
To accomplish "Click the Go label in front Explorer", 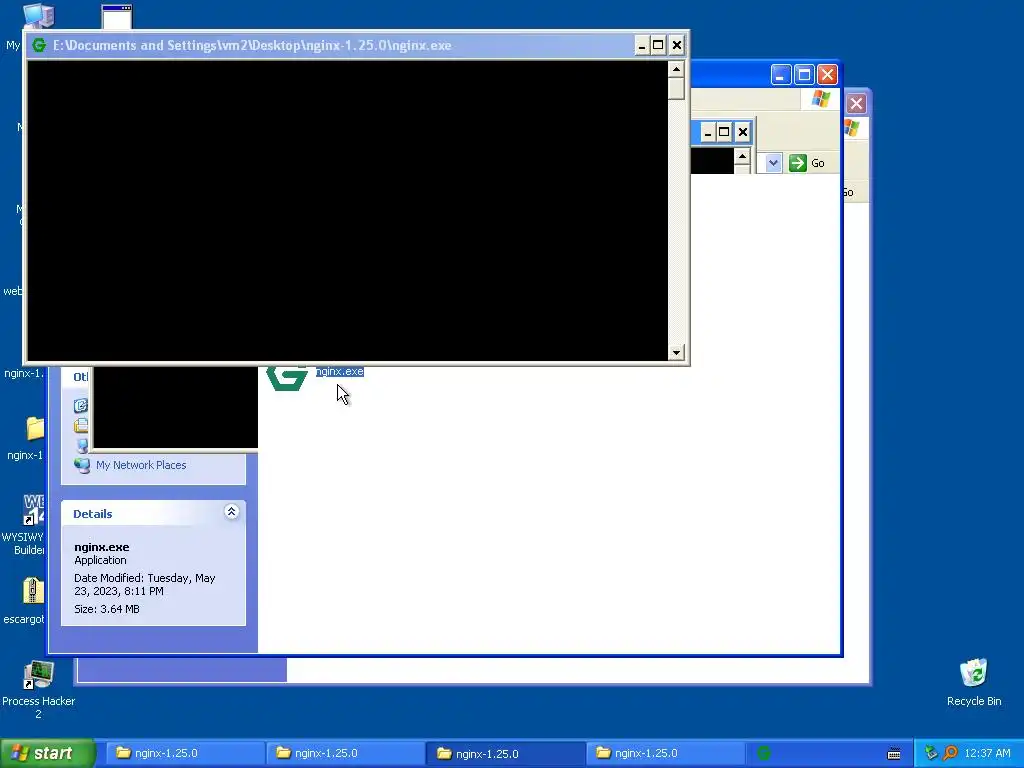I will 818,163.
